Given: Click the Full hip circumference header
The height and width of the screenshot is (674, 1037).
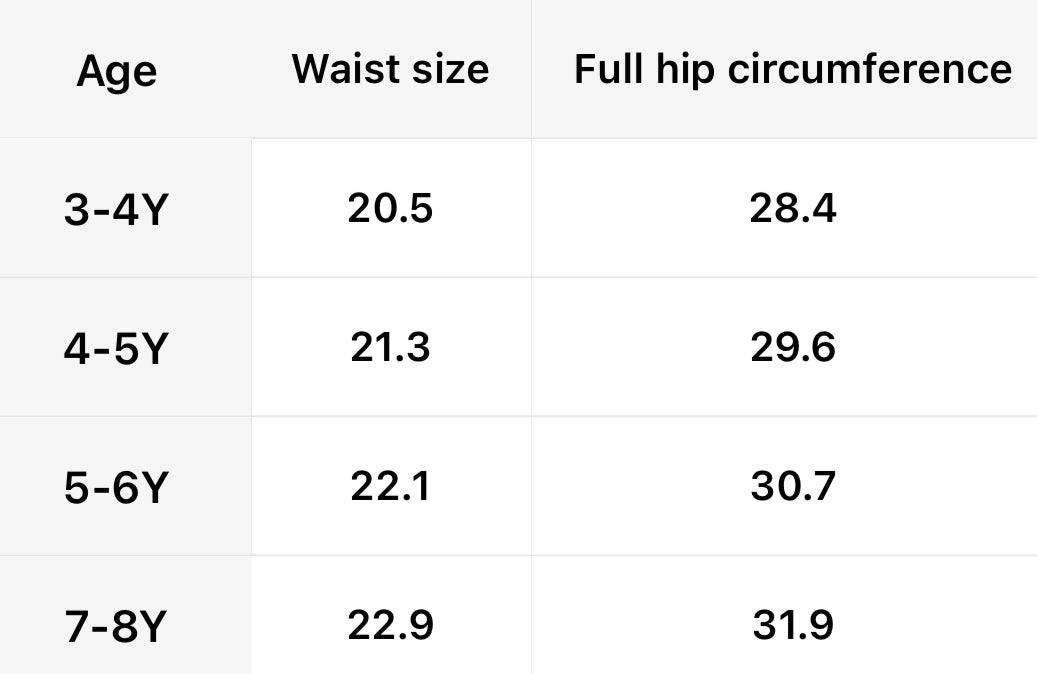Looking at the screenshot, I should pos(792,69).
